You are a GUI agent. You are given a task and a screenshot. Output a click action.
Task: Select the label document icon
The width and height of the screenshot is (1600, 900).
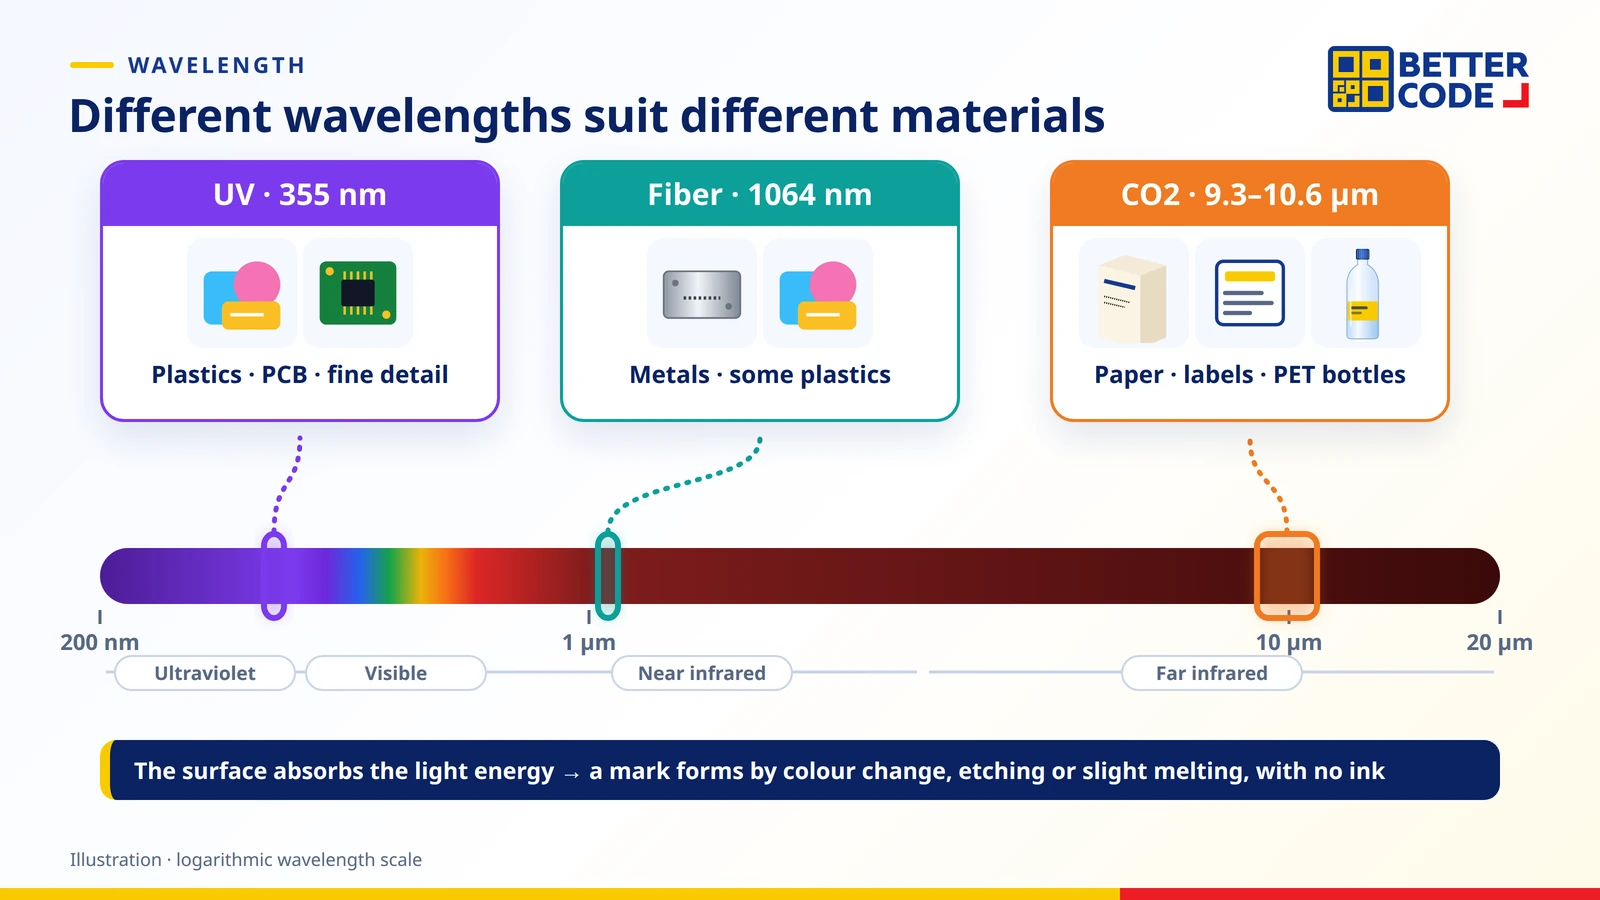[x=1250, y=293]
